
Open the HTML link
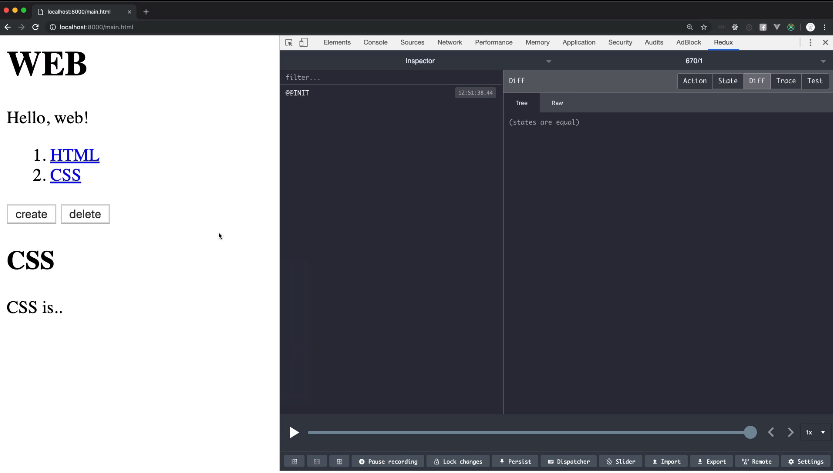click(x=74, y=155)
